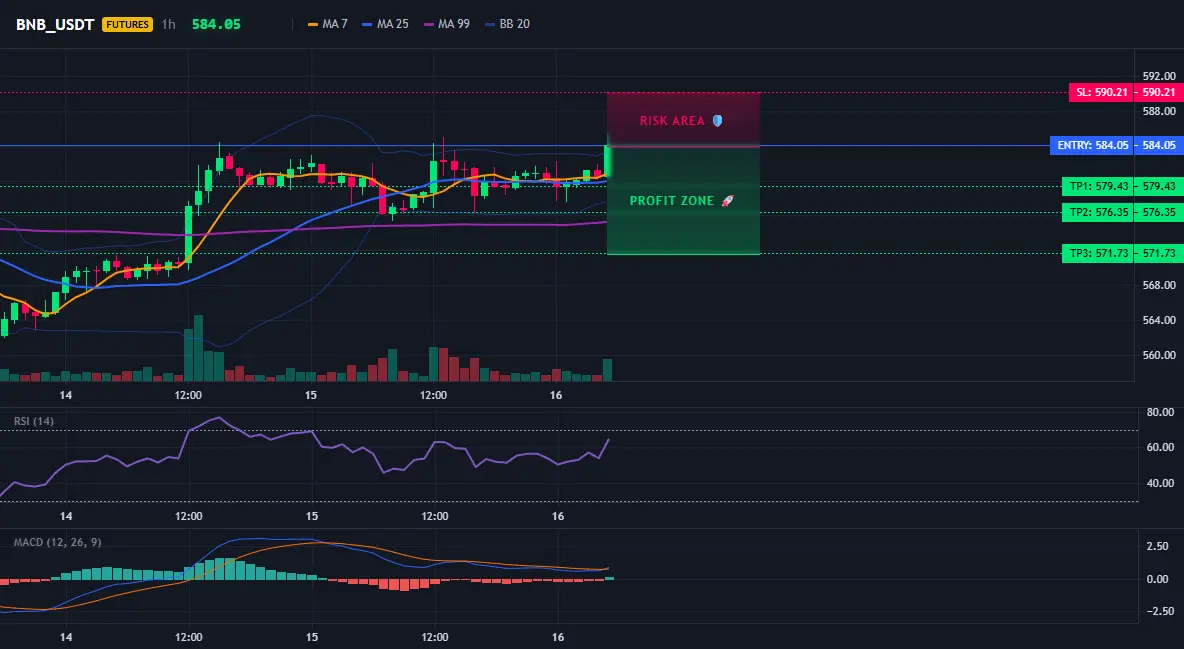Click the BB 20 legend entry
The image size is (1184, 649).
507,24
